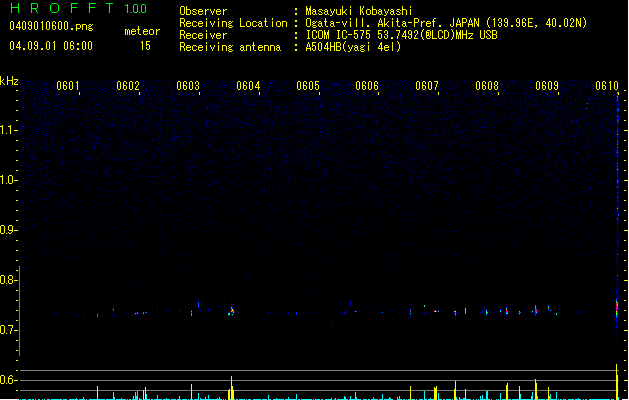Click the 0.8 kHz axis label

coord(8,280)
